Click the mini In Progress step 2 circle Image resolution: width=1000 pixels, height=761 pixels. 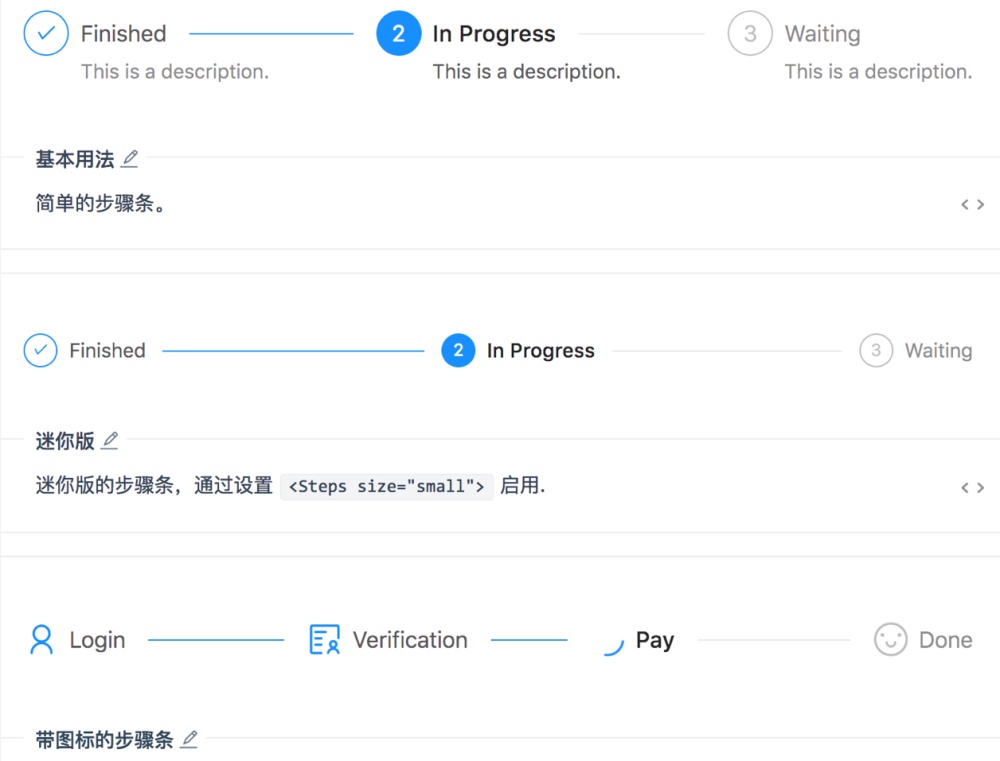tap(457, 350)
